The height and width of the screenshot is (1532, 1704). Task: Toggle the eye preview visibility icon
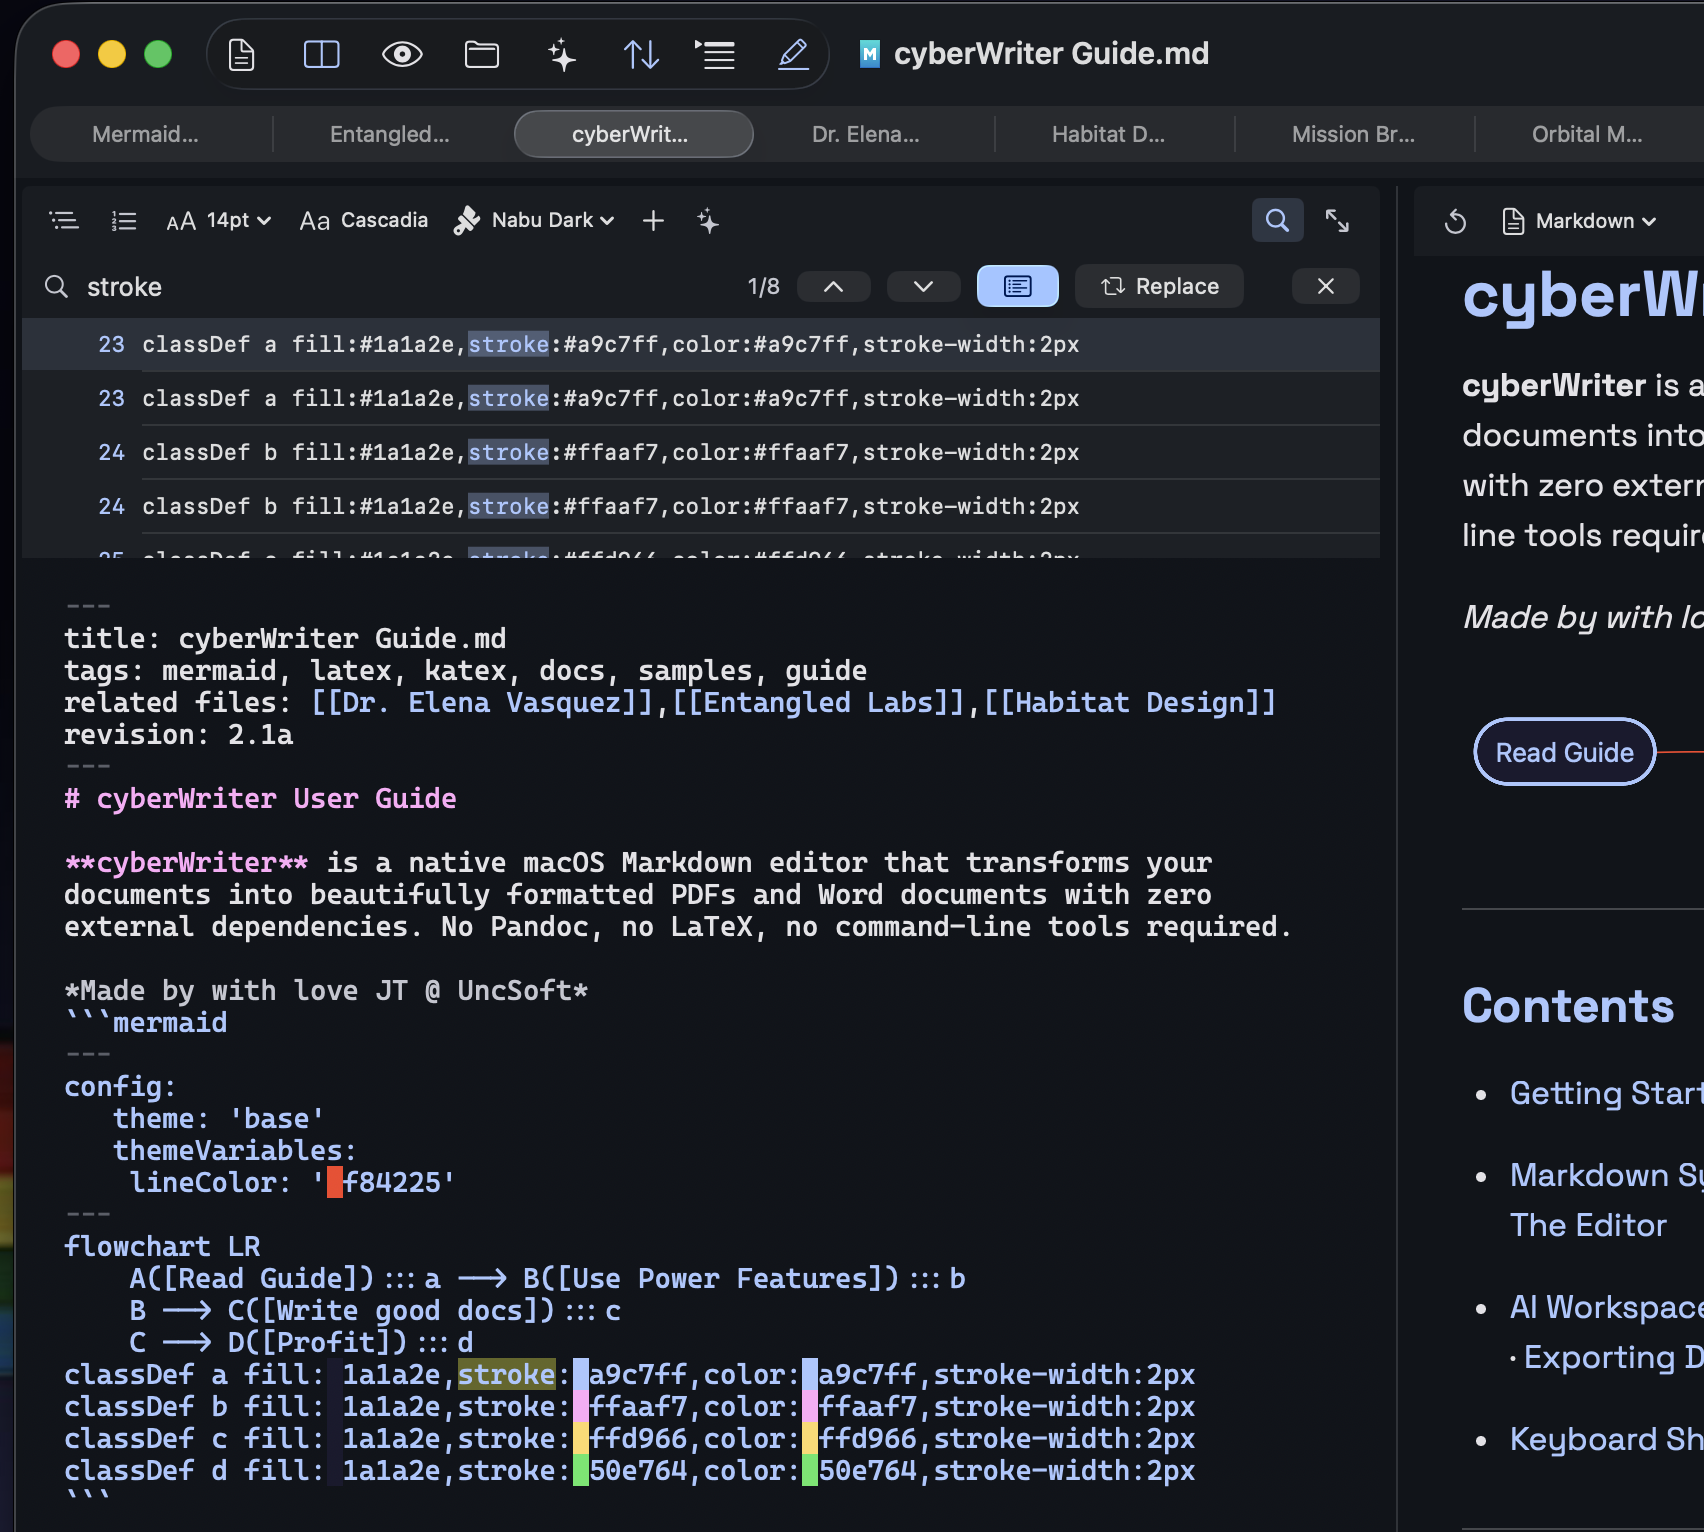click(x=402, y=54)
